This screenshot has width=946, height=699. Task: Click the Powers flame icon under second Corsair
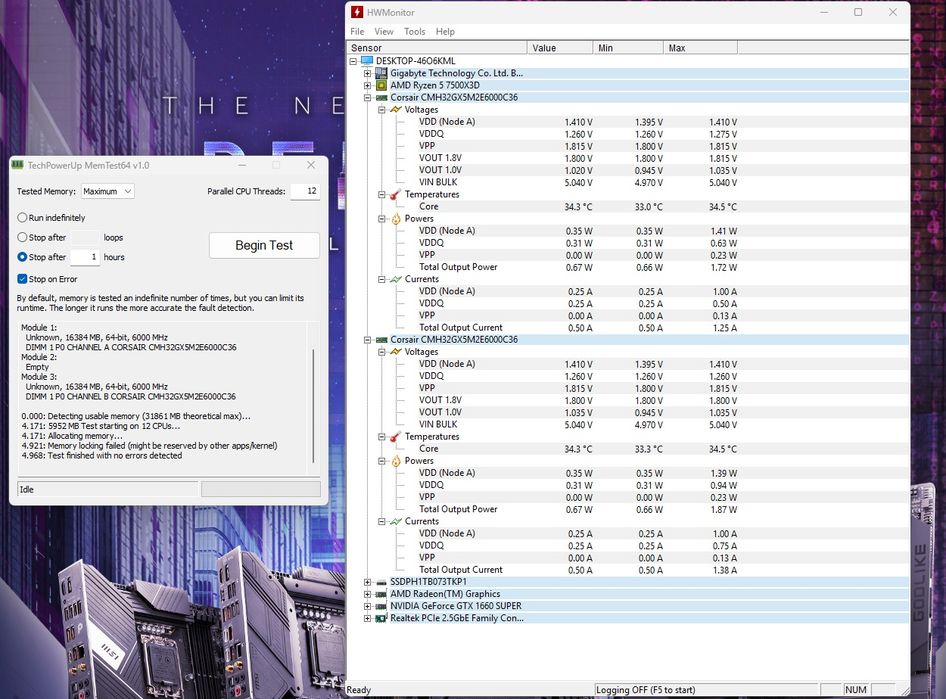(x=396, y=461)
